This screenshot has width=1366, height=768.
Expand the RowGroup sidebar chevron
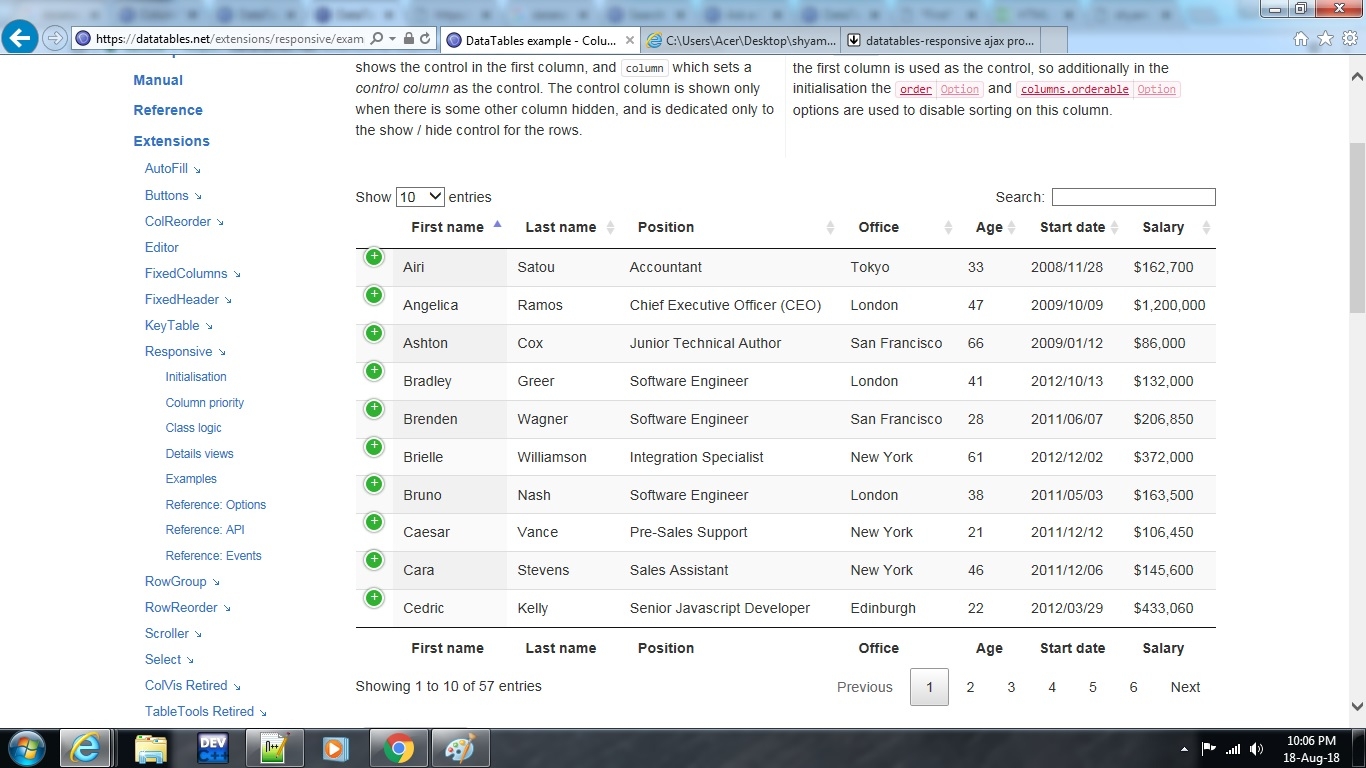[215, 581]
